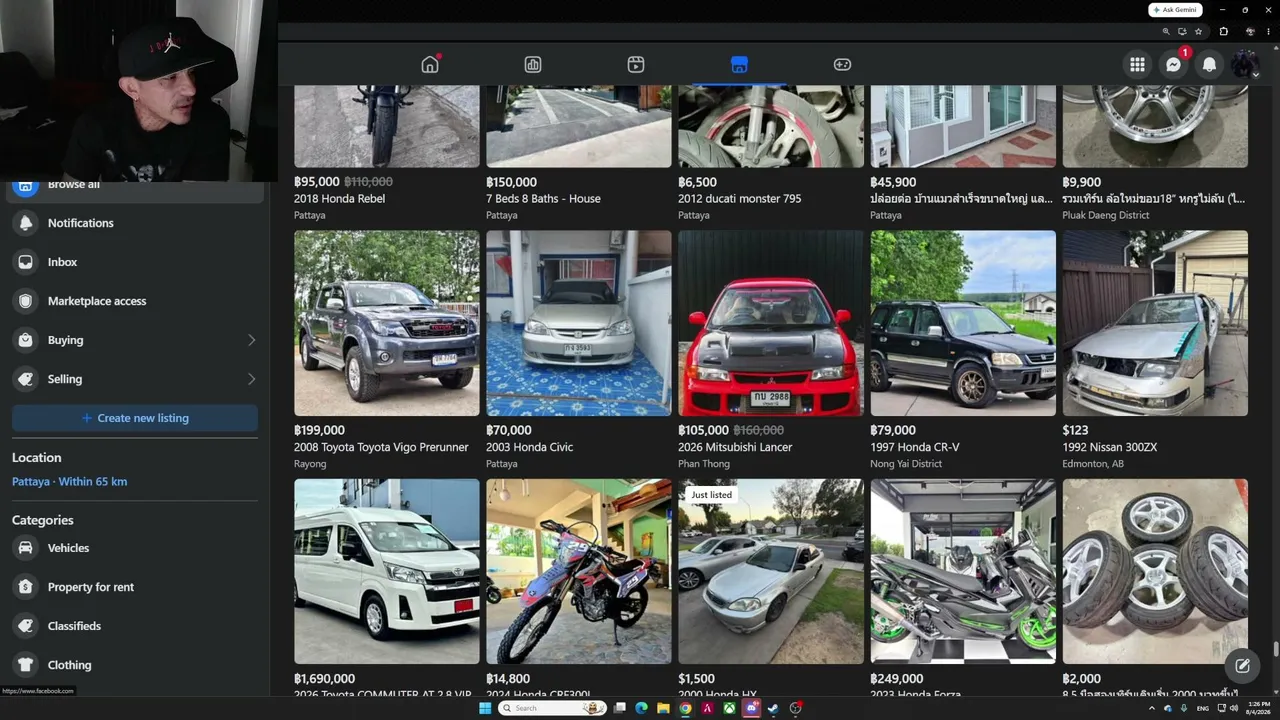Open the account profile menu
The height and width of the screenshot is (720, 1280).
tap(1245, 65)
